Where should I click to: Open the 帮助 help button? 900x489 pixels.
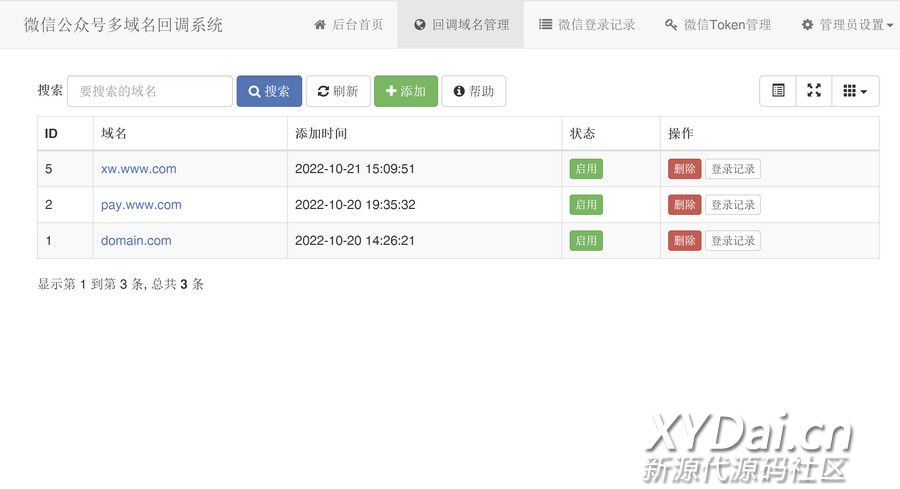coord(474,91)
